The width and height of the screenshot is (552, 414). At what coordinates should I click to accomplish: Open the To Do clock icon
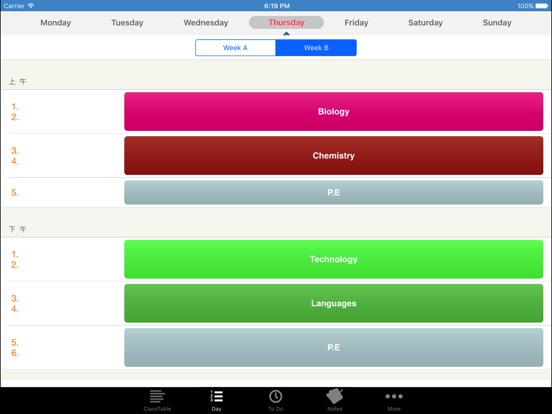276,396
